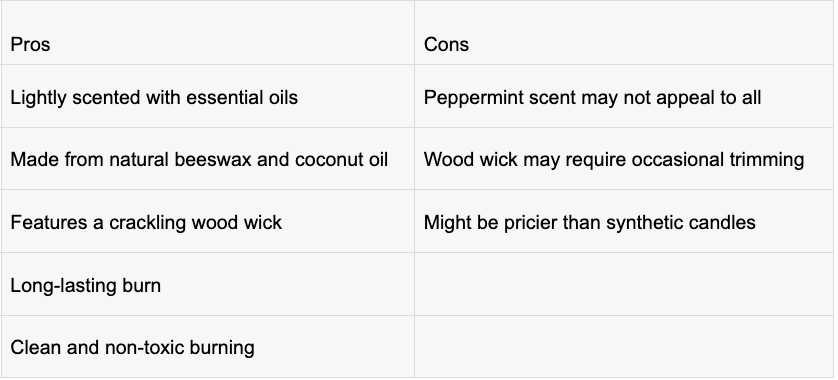
Task: Click 'Lightly scented with essential oils' cell
Action: (207, 96)
